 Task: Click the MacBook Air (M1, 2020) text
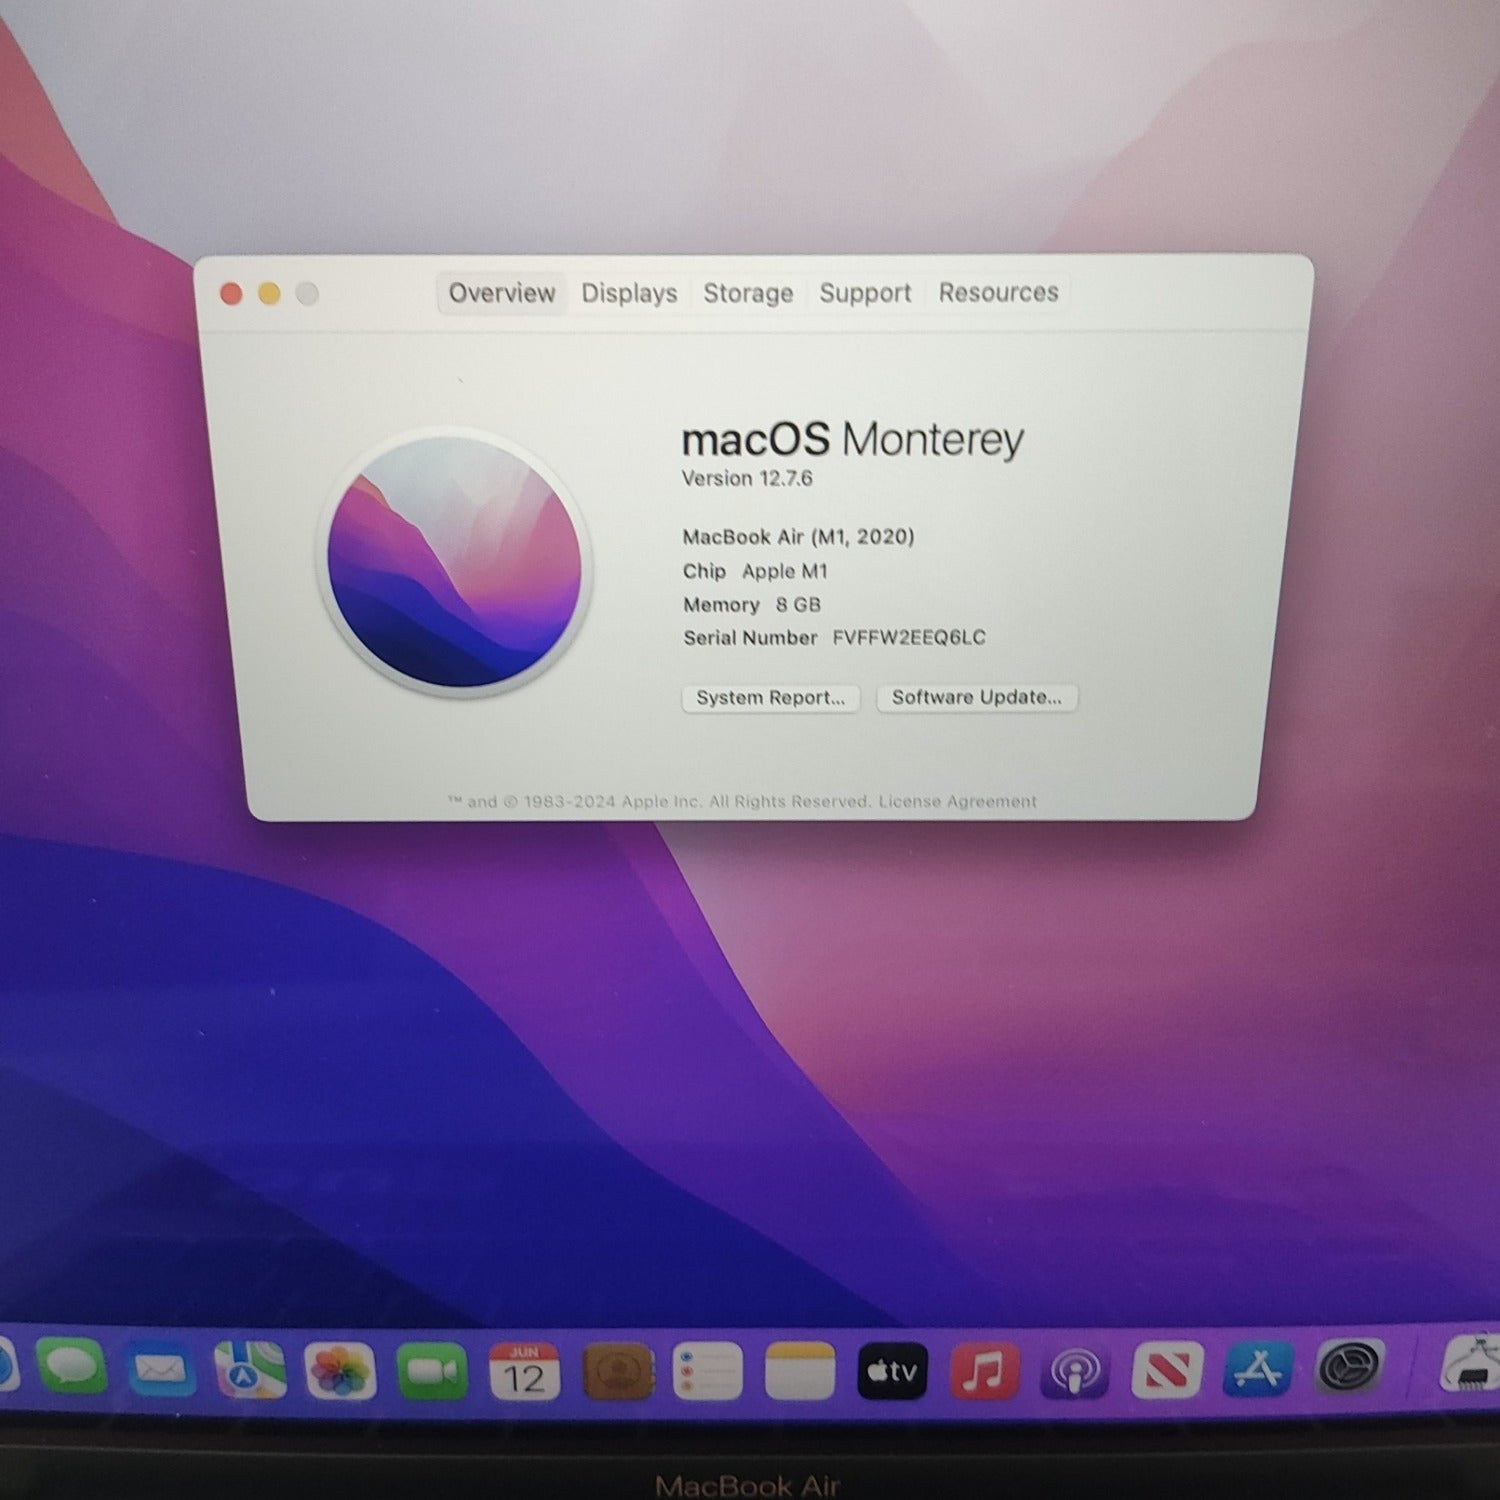pyautogui.click(x=798, y=537)
